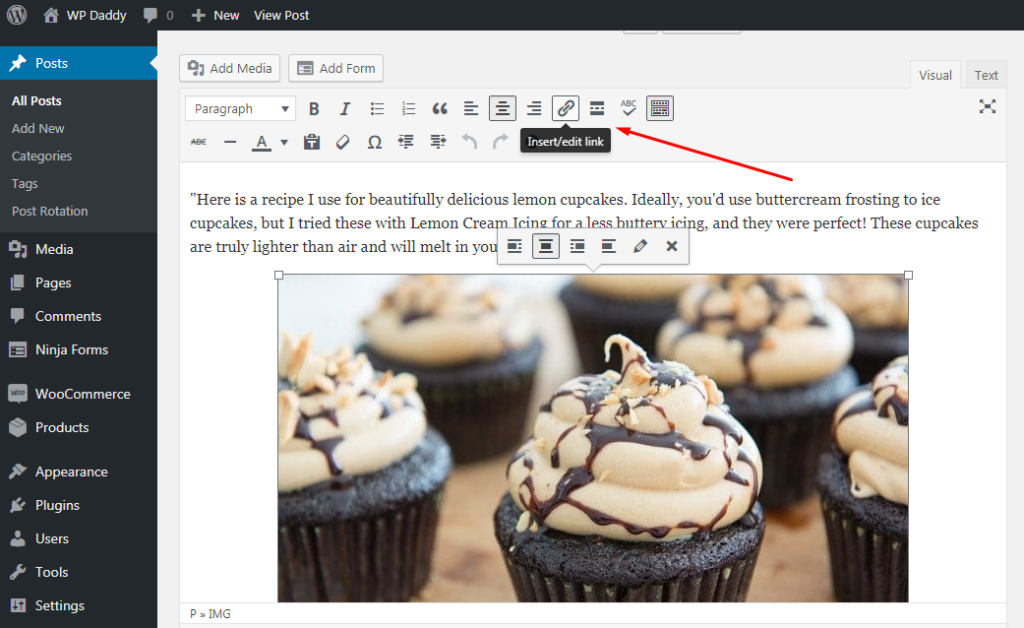Apply text color using the A swatch
Screen dimensions: 1024x628
[x=262, y=142]
